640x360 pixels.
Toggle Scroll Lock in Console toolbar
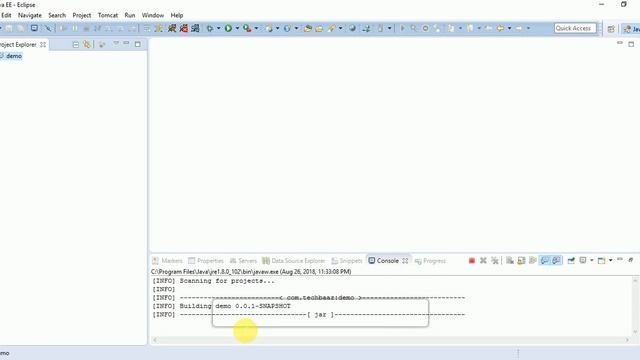click(521, 260)
